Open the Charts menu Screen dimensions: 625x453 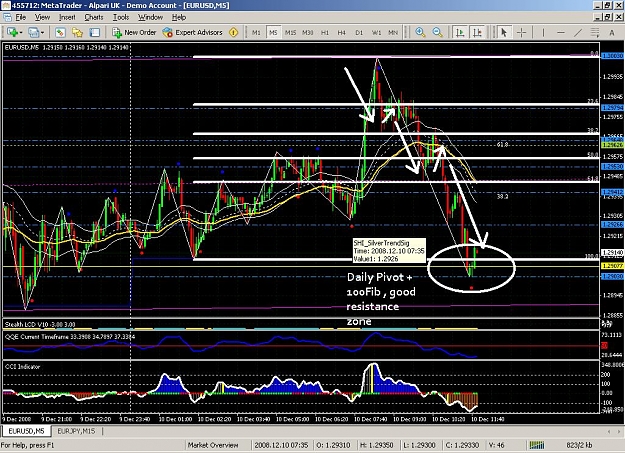click(94, 17)
